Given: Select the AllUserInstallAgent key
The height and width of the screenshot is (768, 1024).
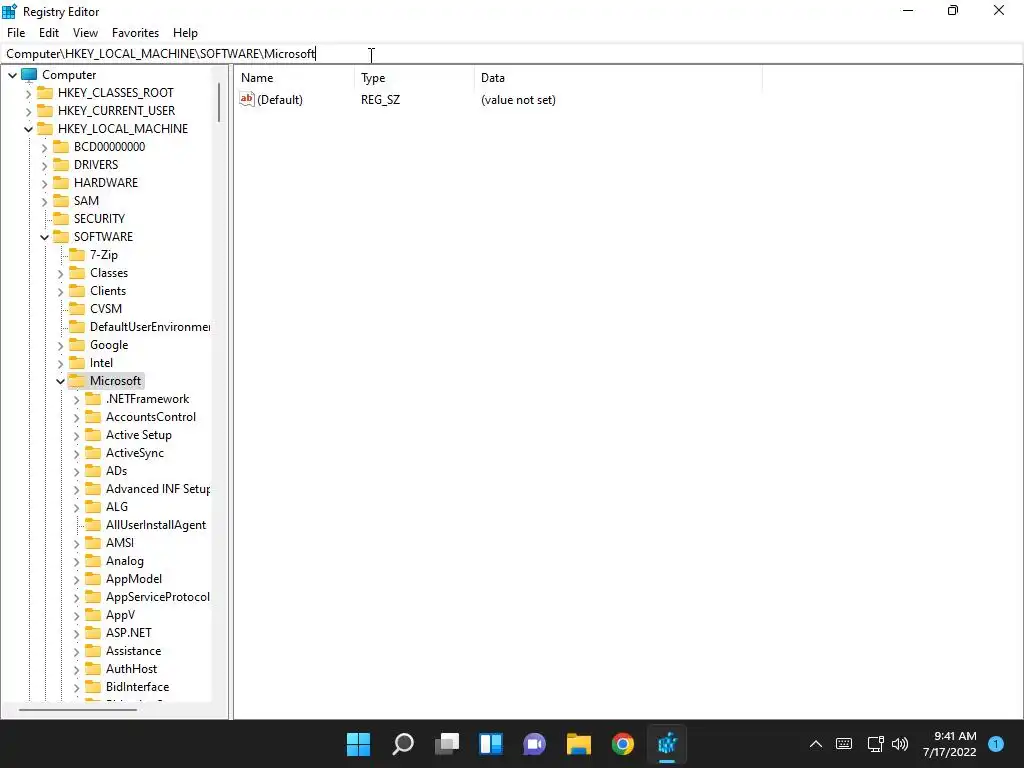Looking at the screenshot, I should [x=156, y=524].
